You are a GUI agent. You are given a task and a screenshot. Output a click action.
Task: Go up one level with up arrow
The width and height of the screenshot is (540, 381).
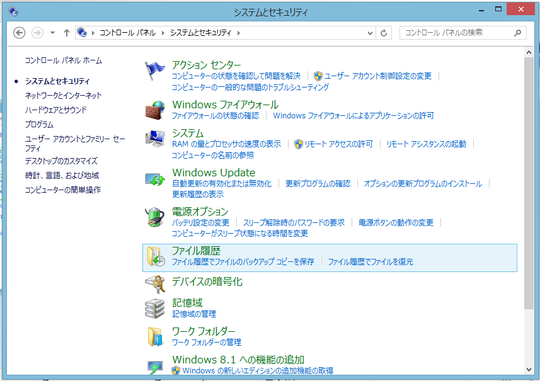coord(66,33)
